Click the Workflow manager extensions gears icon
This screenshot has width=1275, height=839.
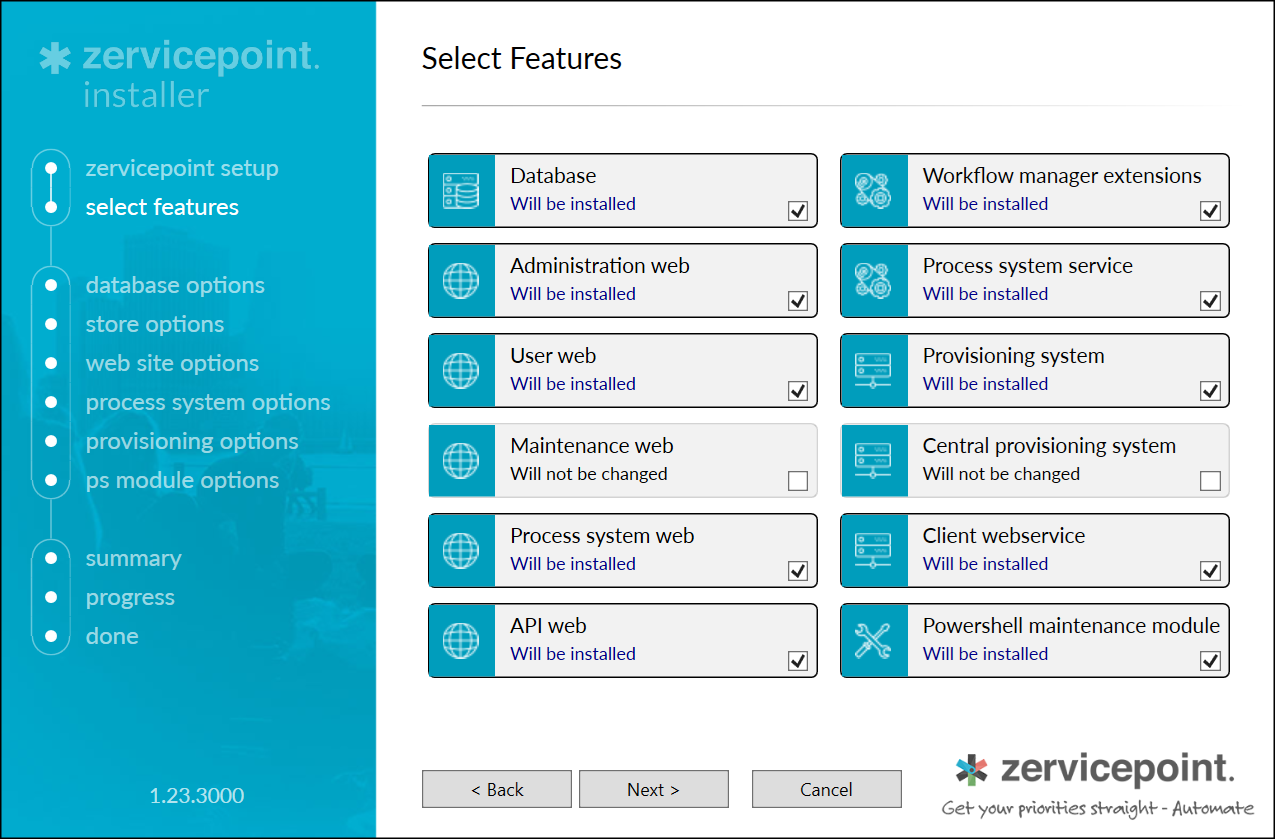pos(874,190)
